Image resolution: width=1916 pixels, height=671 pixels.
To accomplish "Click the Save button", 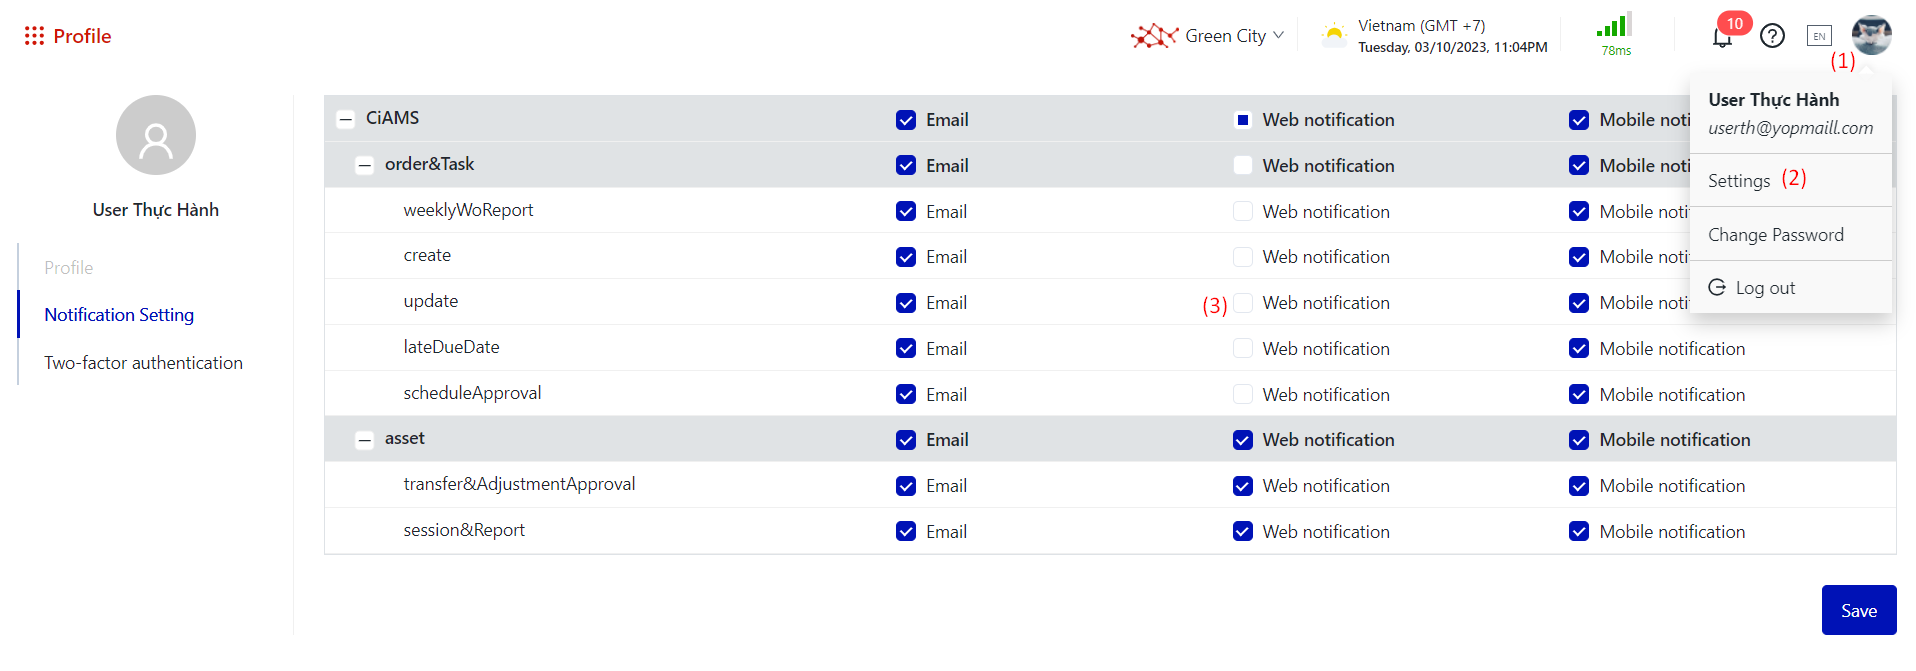I will [1858, 610].
